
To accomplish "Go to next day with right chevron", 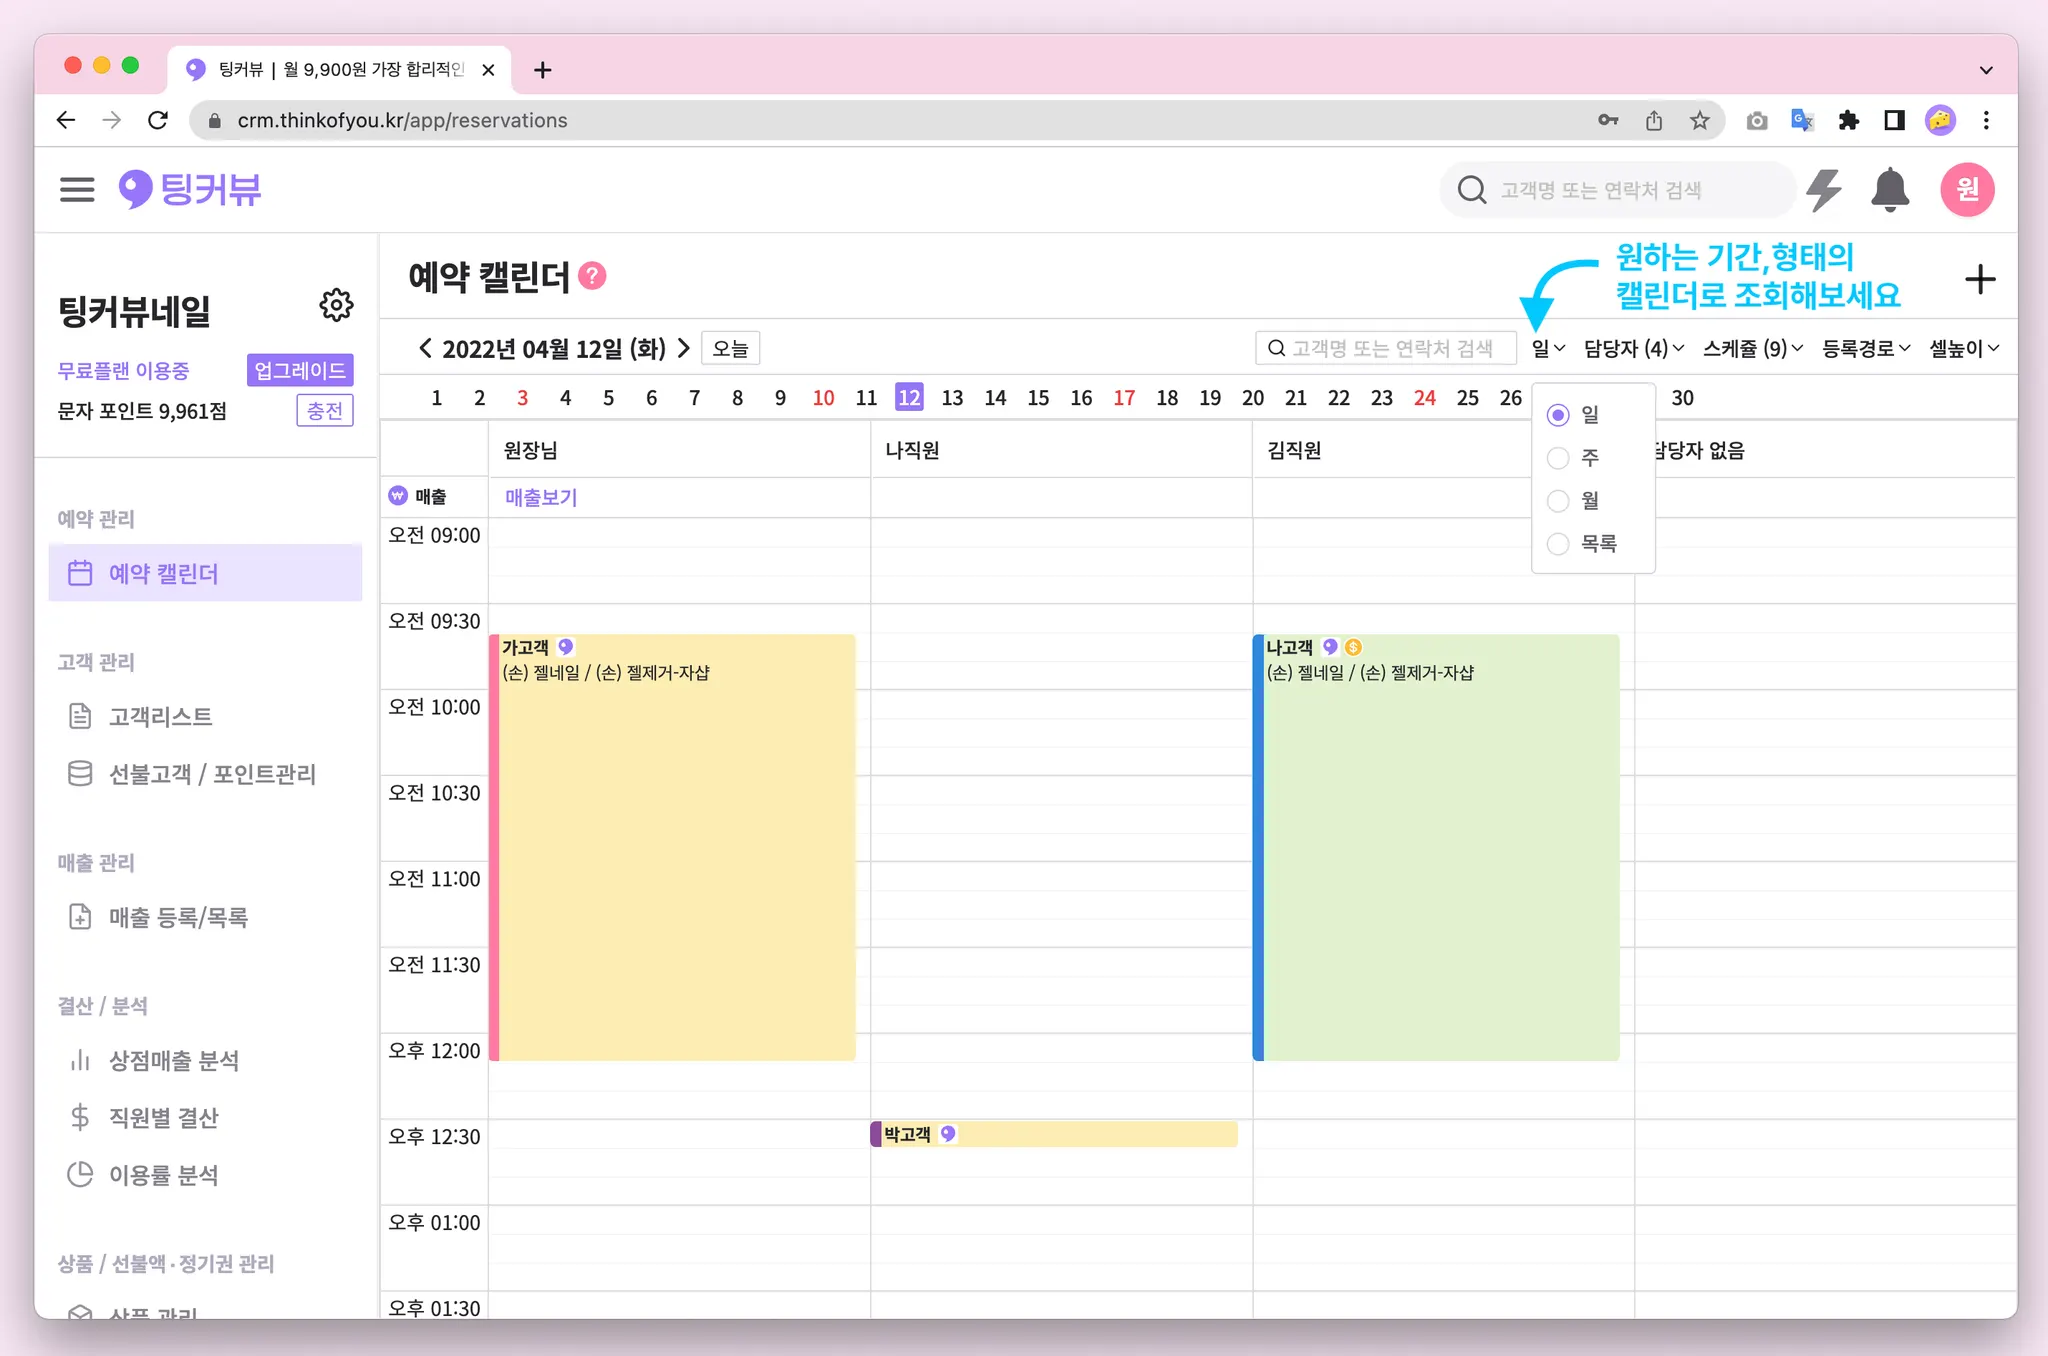I will [x=684, y=348].
